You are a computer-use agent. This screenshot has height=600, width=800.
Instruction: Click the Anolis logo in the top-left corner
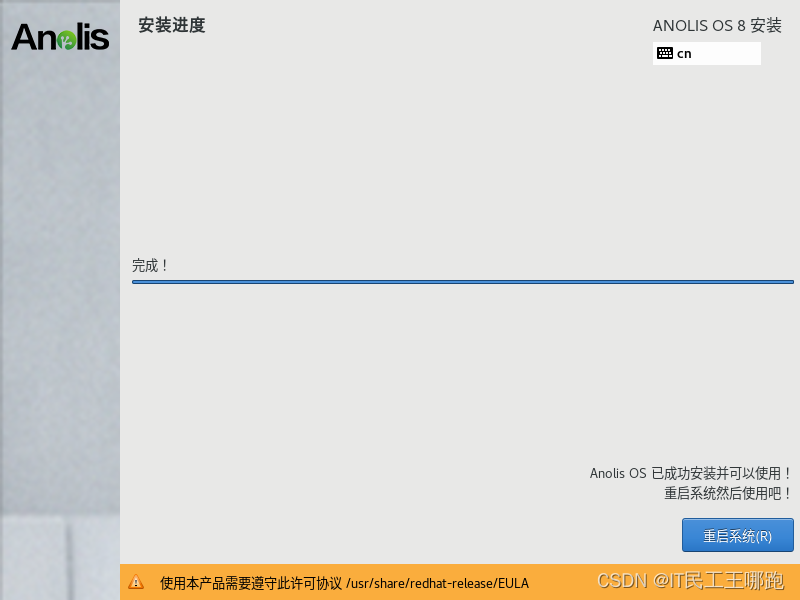coord(60,37)
